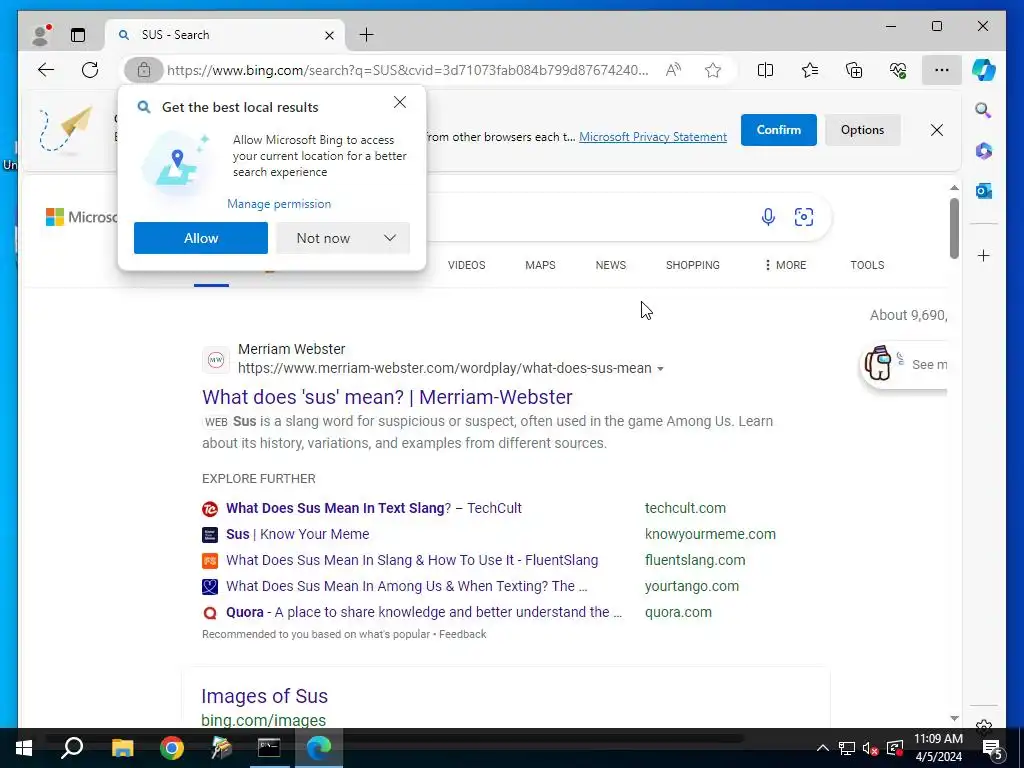
Task: Expand Merriam-Webster URL dropdown arrow
Action: (660, 369)
